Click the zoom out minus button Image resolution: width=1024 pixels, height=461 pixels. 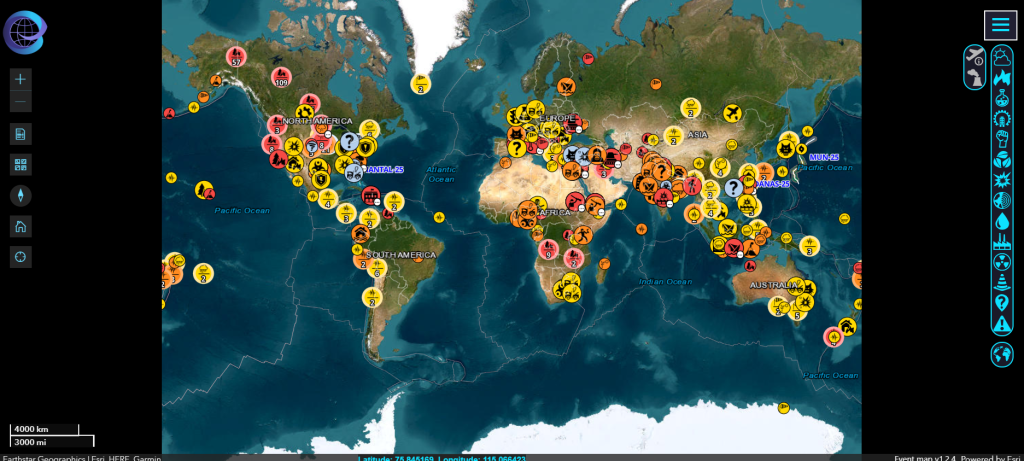click(21, 101)
